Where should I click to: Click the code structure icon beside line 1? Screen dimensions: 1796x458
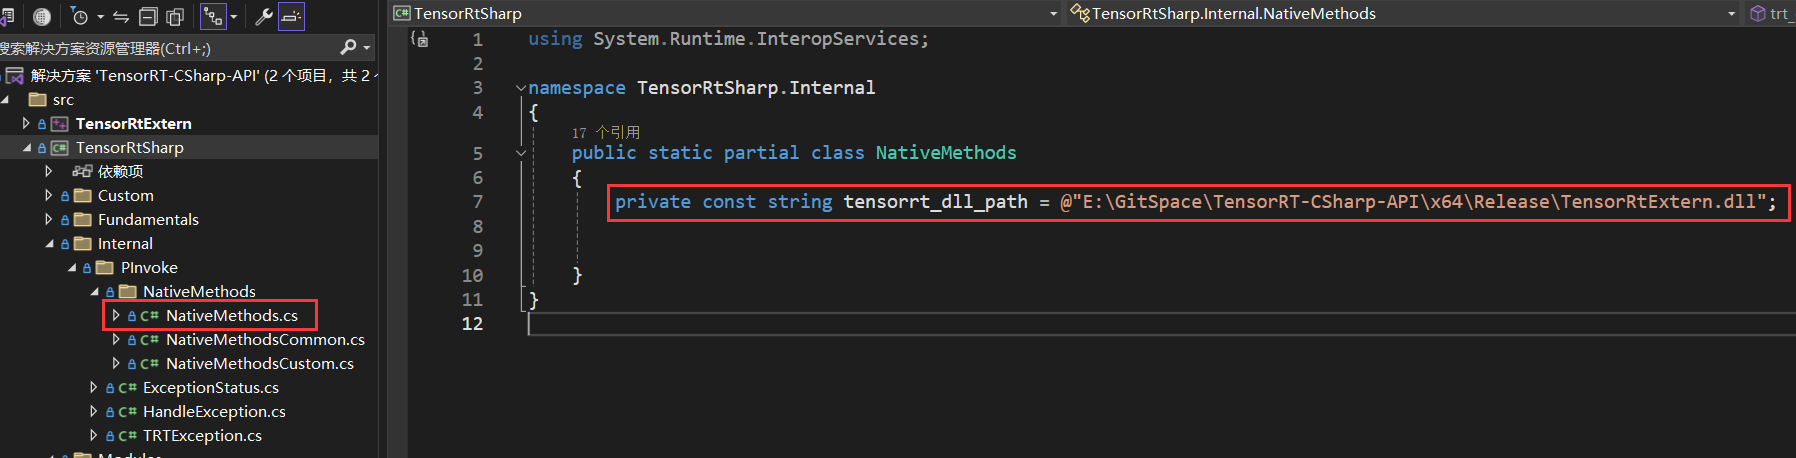tap(420, 39)
